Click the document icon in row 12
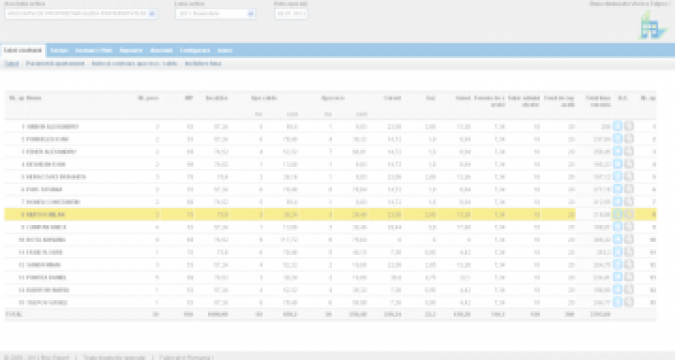This screenshot has width=675, height=360. 629,264
